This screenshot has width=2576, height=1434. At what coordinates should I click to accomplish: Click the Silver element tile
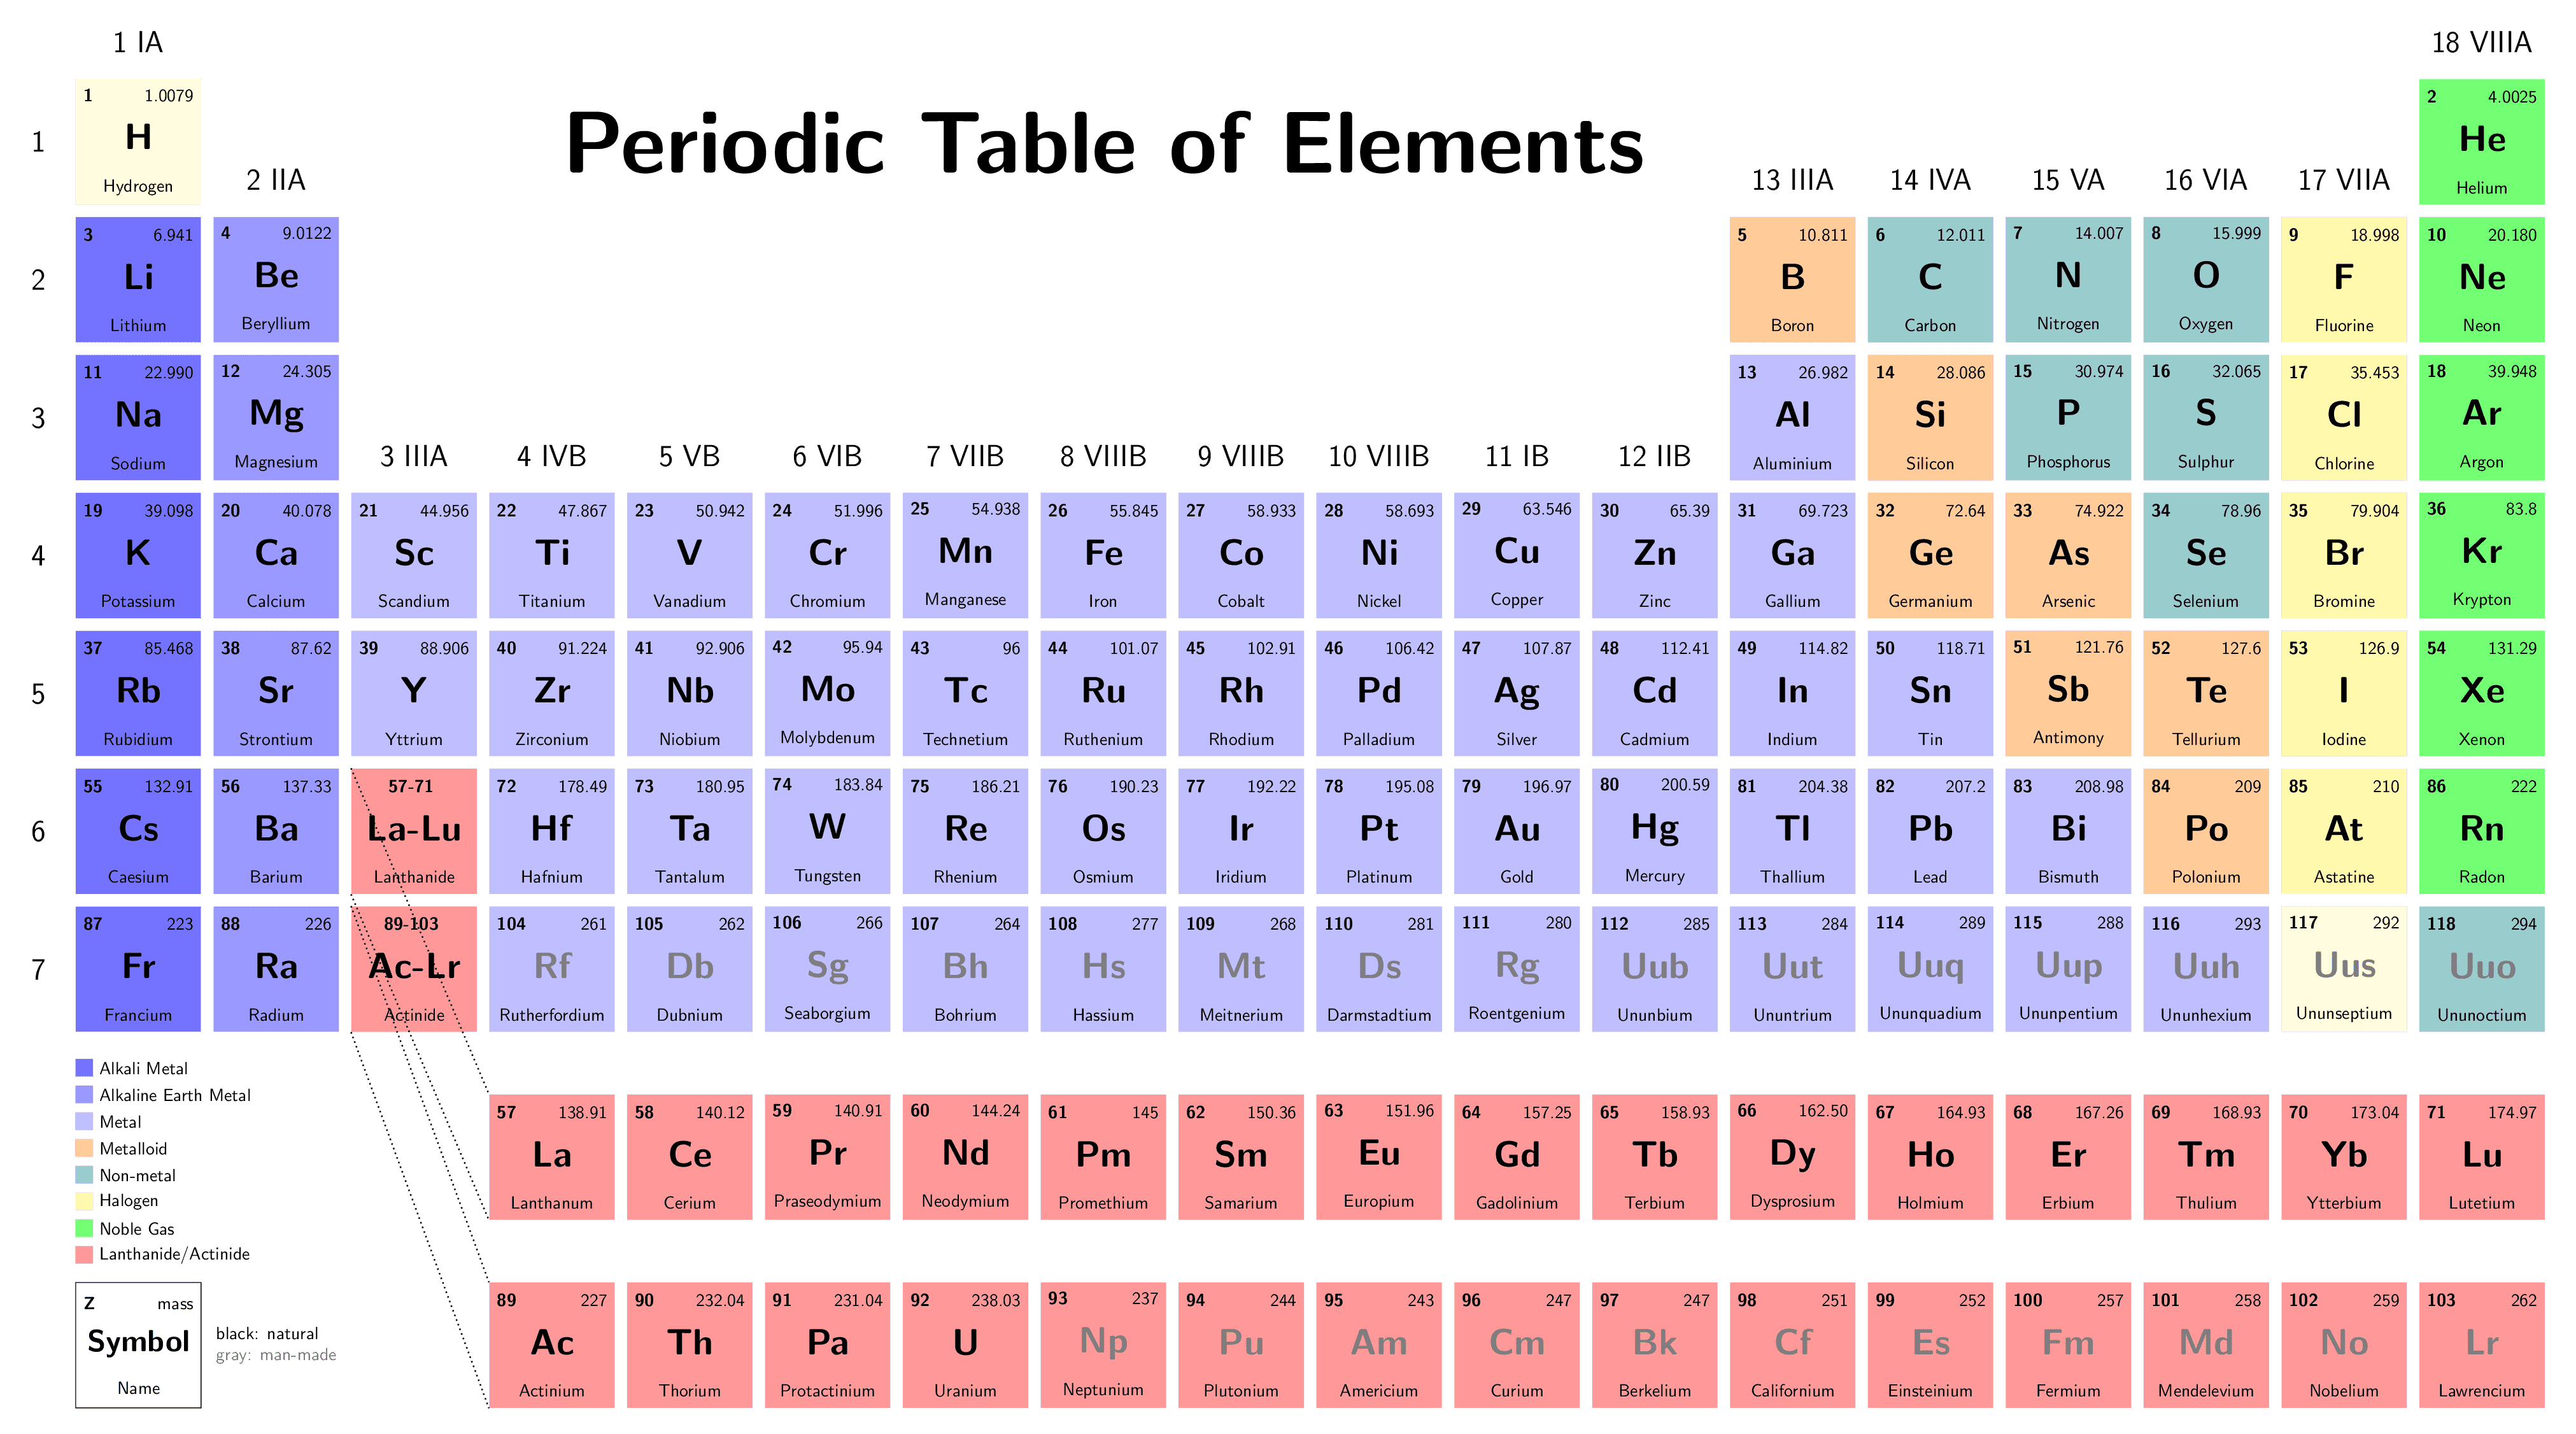coord(1517,693)
